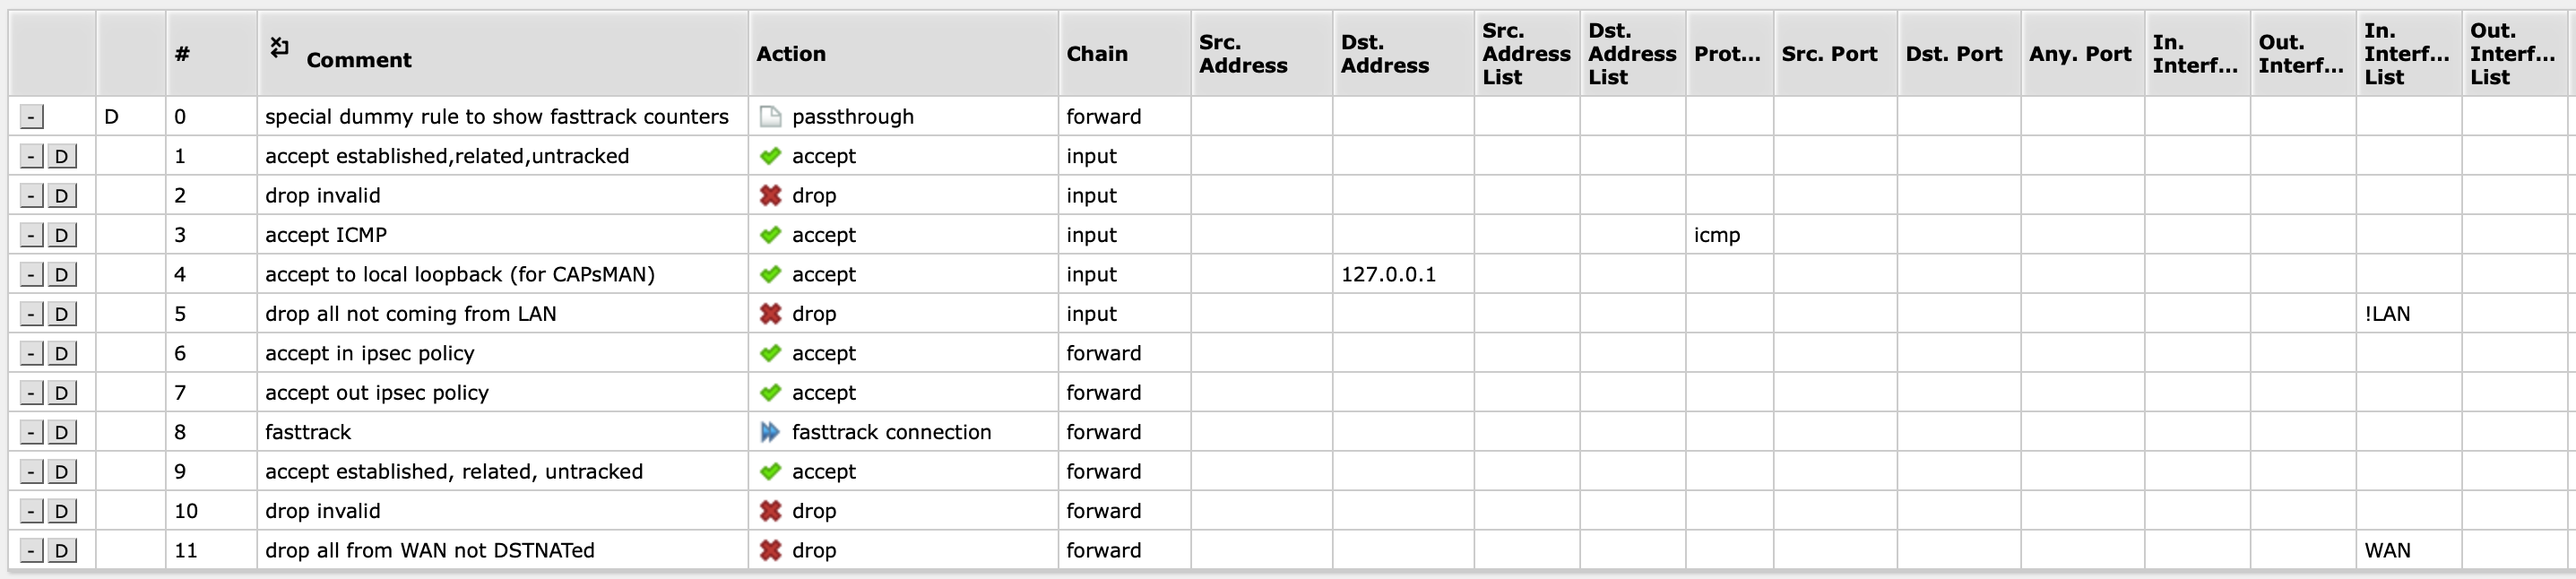Image resolution: width=2576 pixels, height=579 pixels.
Task: Click the green accept icon on rule 1
Action: tap(770, 156)
